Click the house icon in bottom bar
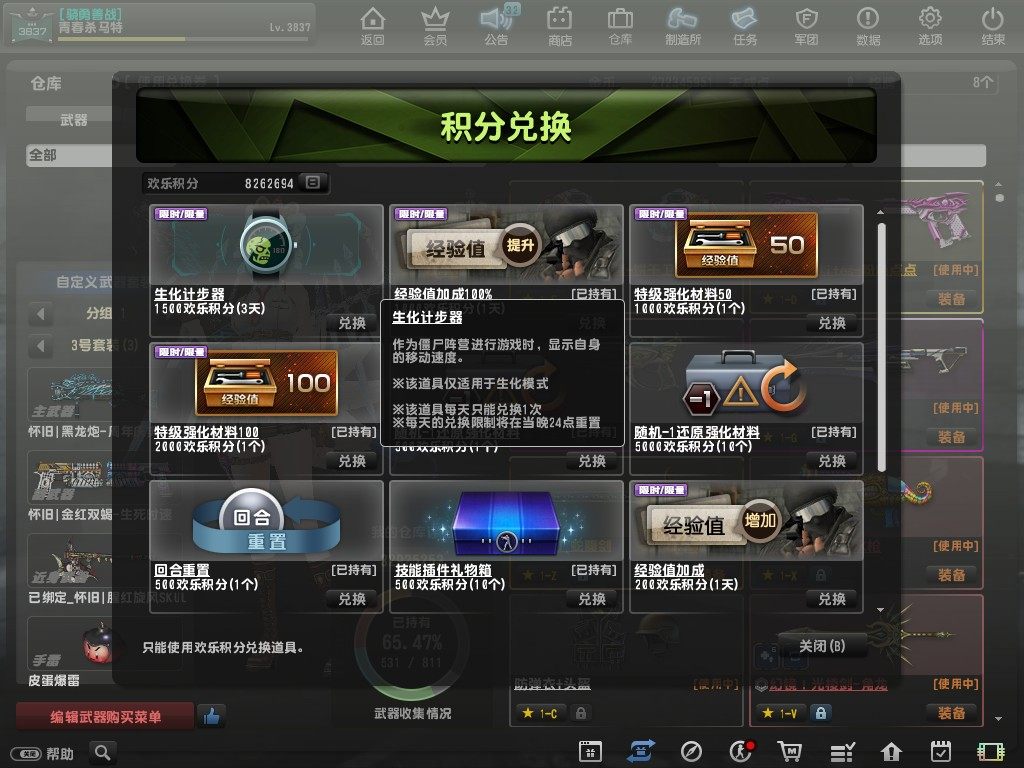 coord(891,752)
